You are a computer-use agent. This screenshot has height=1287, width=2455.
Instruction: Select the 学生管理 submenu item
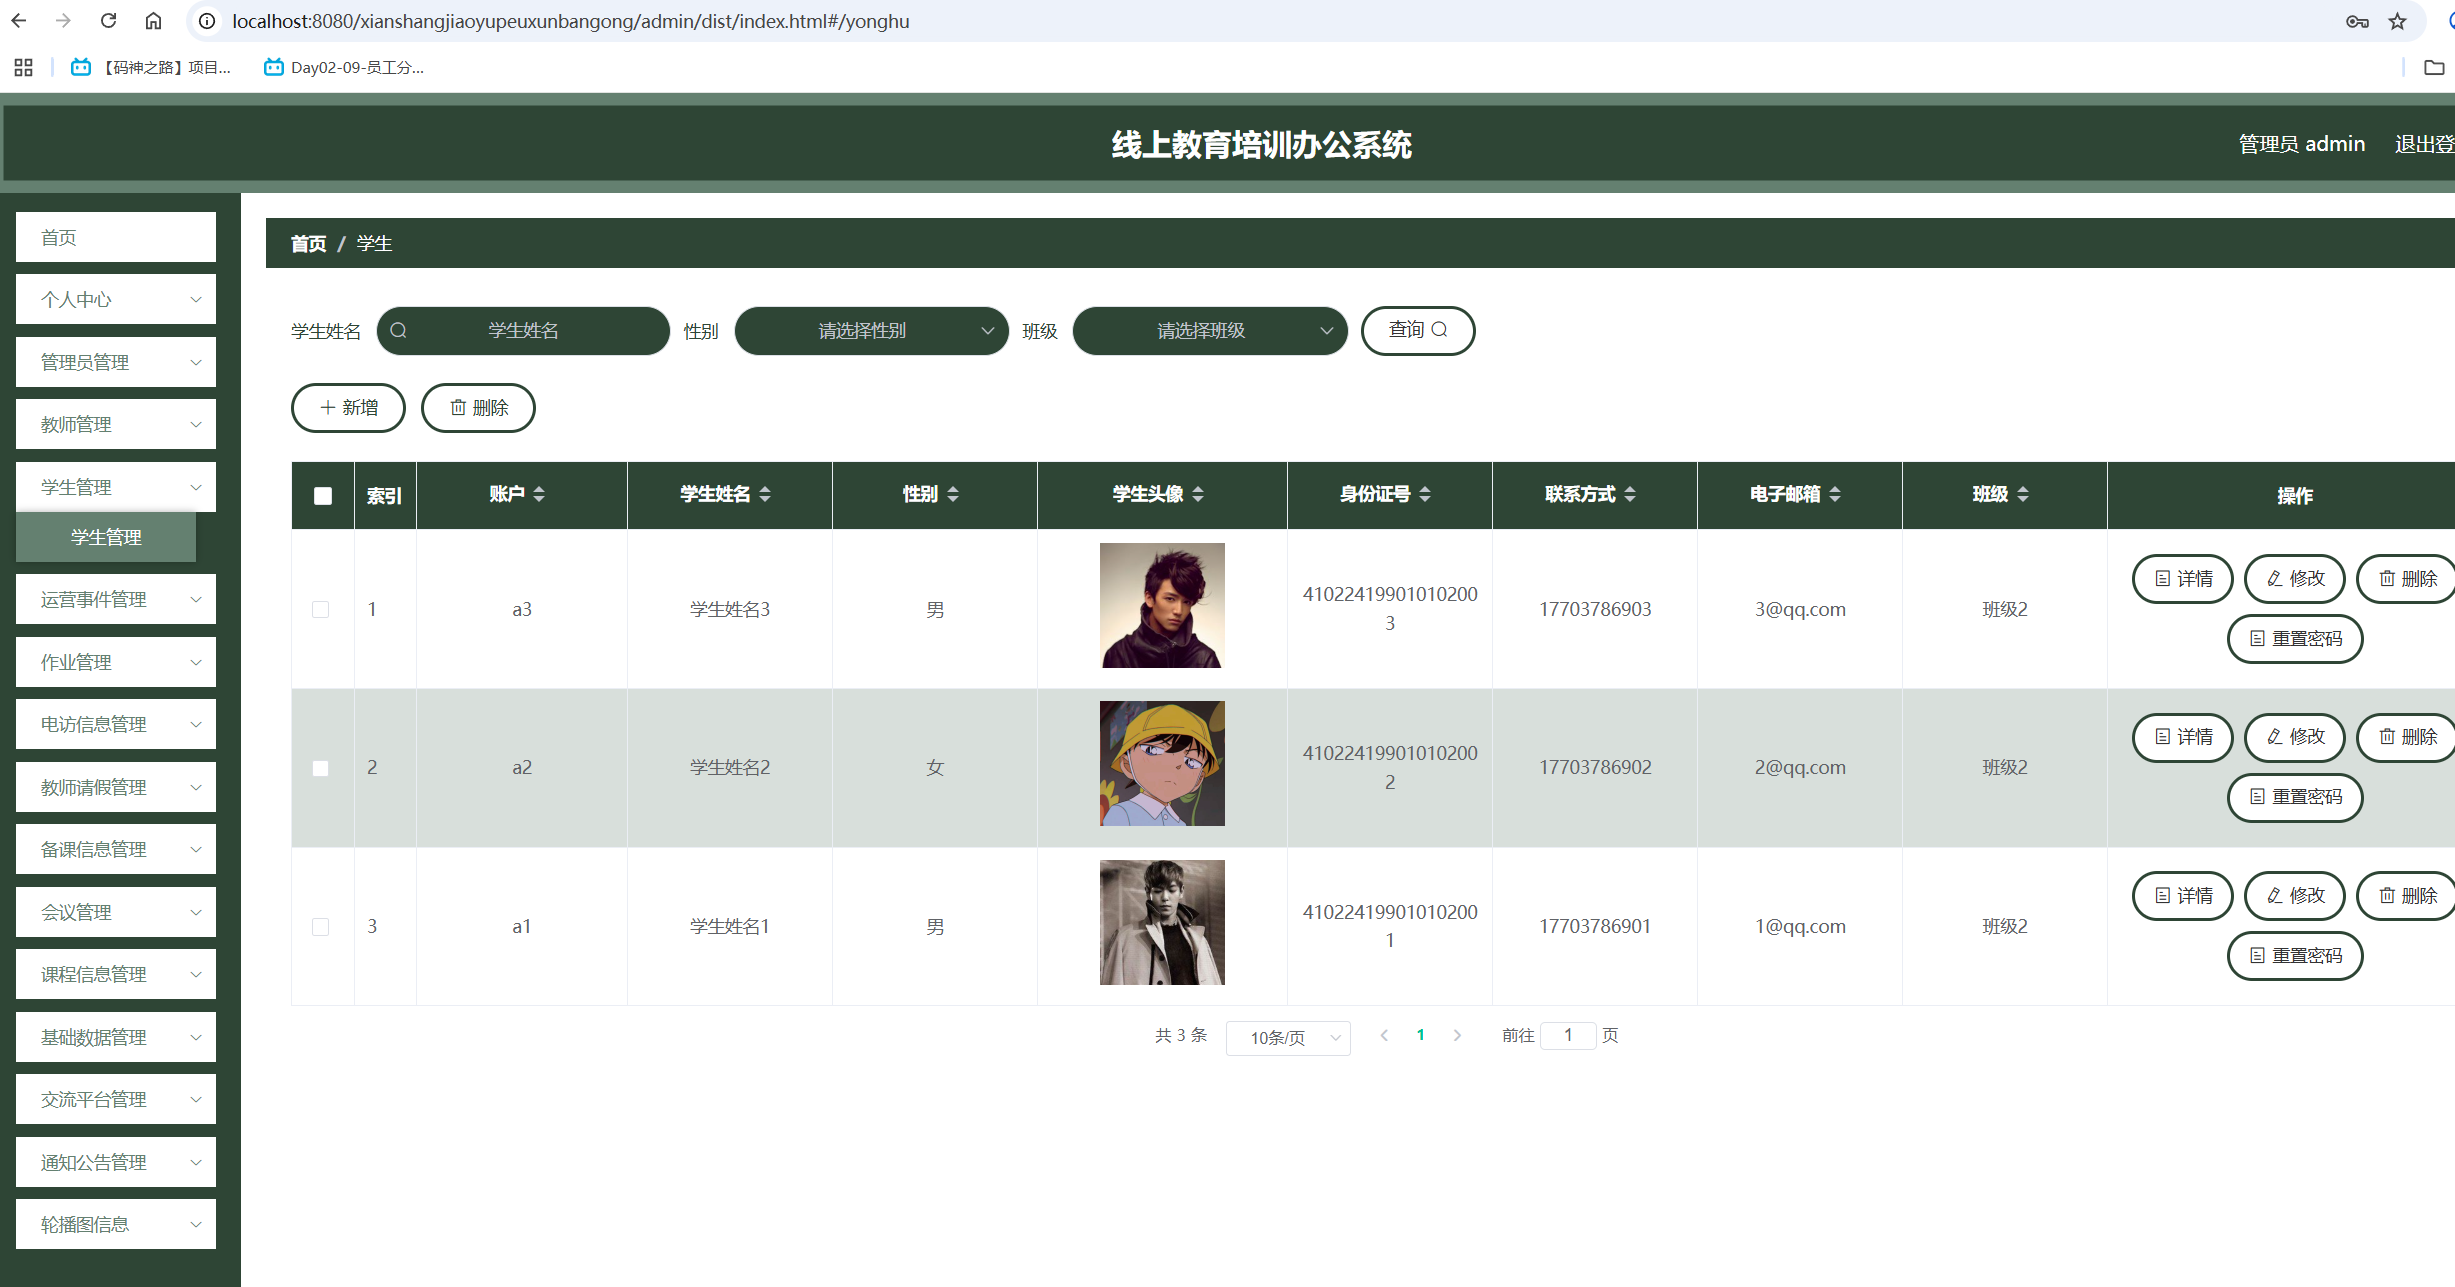tap(106, 537)
